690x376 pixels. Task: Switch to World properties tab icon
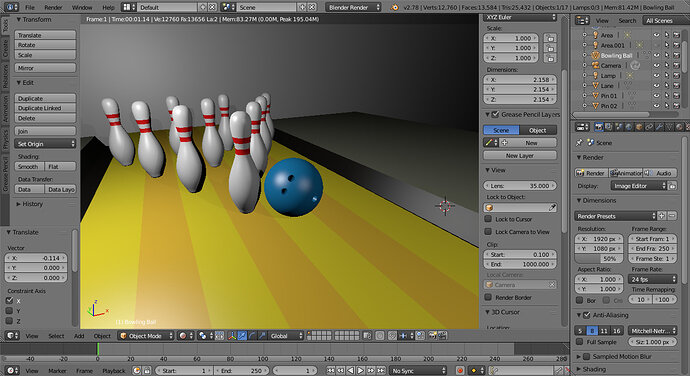tap(629, 127)
